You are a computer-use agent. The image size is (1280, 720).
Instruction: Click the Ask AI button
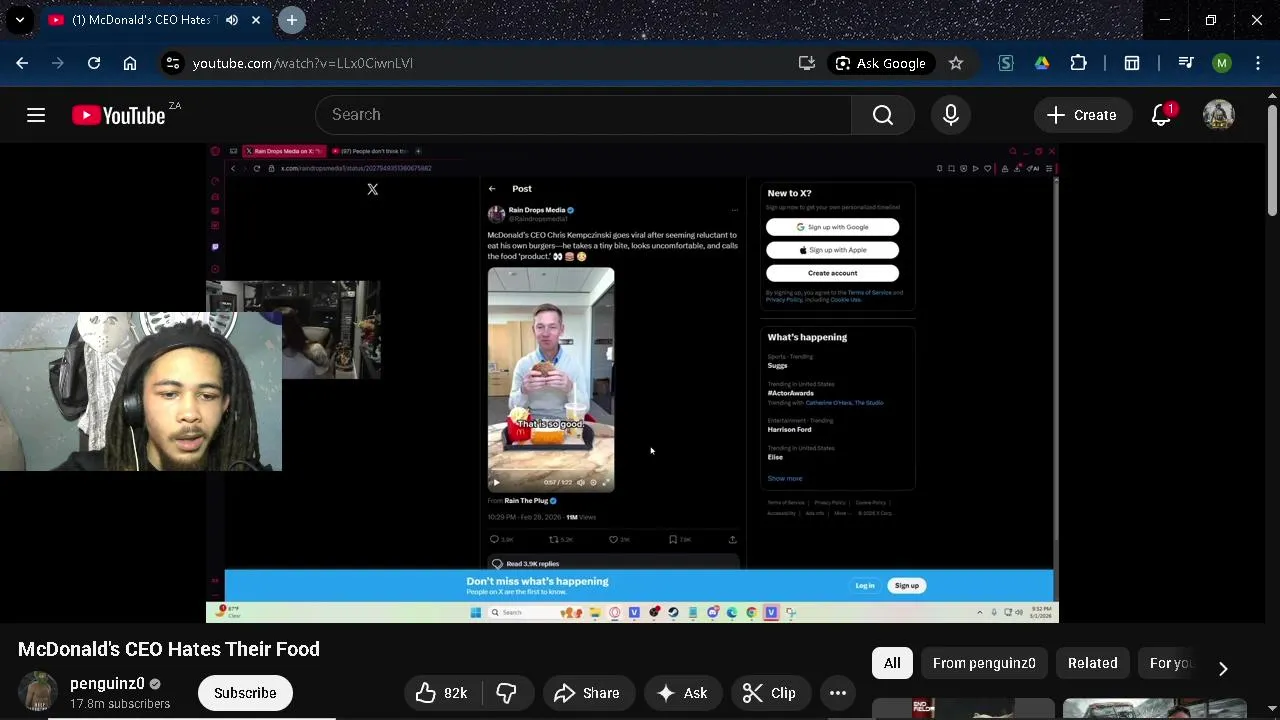pos(683,693)
